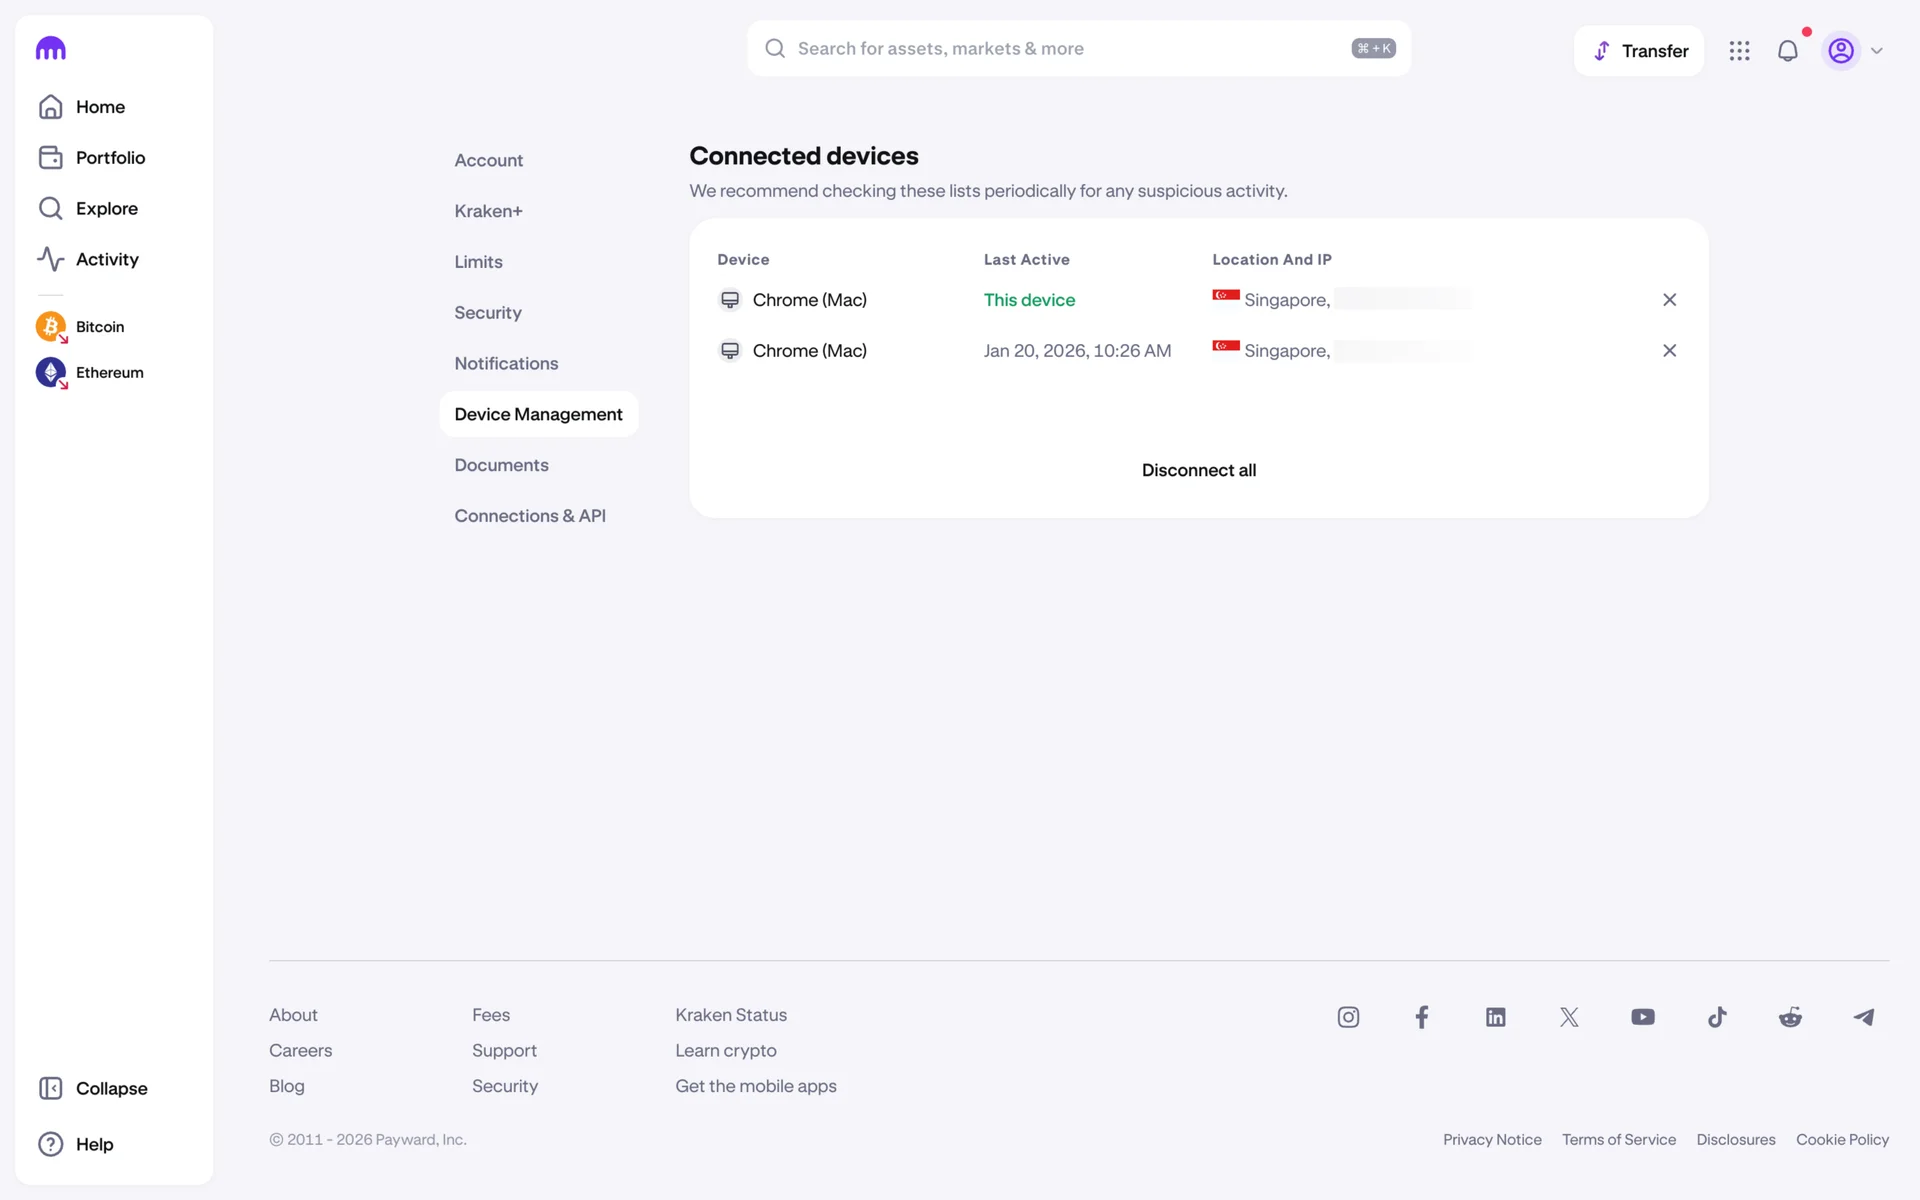Open Kraken's Reddit page
Image resolution: width=1920 pixels, height=1200 pixels.
pyautogui.click(x=1790, y=1017)
